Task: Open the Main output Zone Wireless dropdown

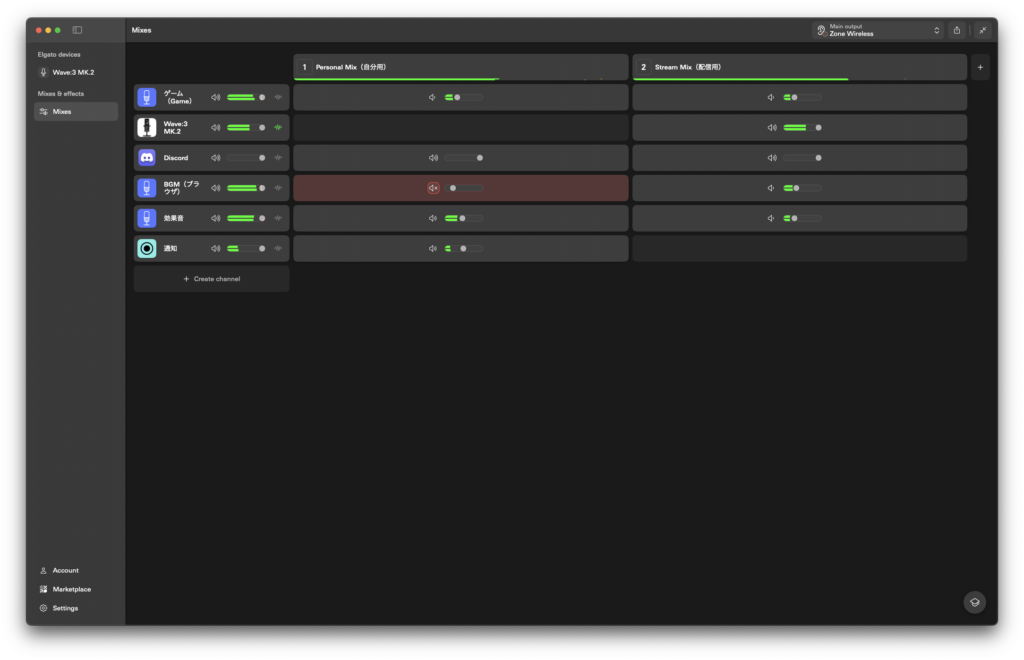Action: pyautogui.click(x=878, y=31)
